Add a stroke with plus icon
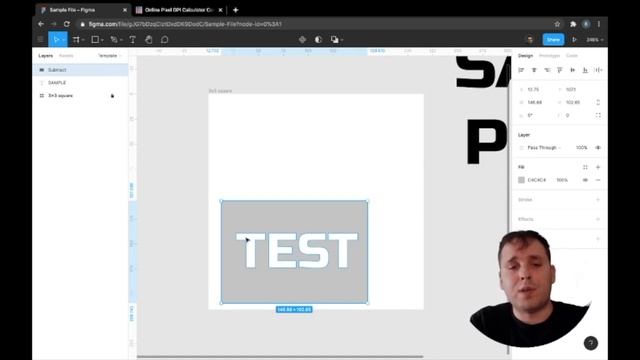Viewport: 640px width, 360px height. pyautogui.click(x=598, y=200)
